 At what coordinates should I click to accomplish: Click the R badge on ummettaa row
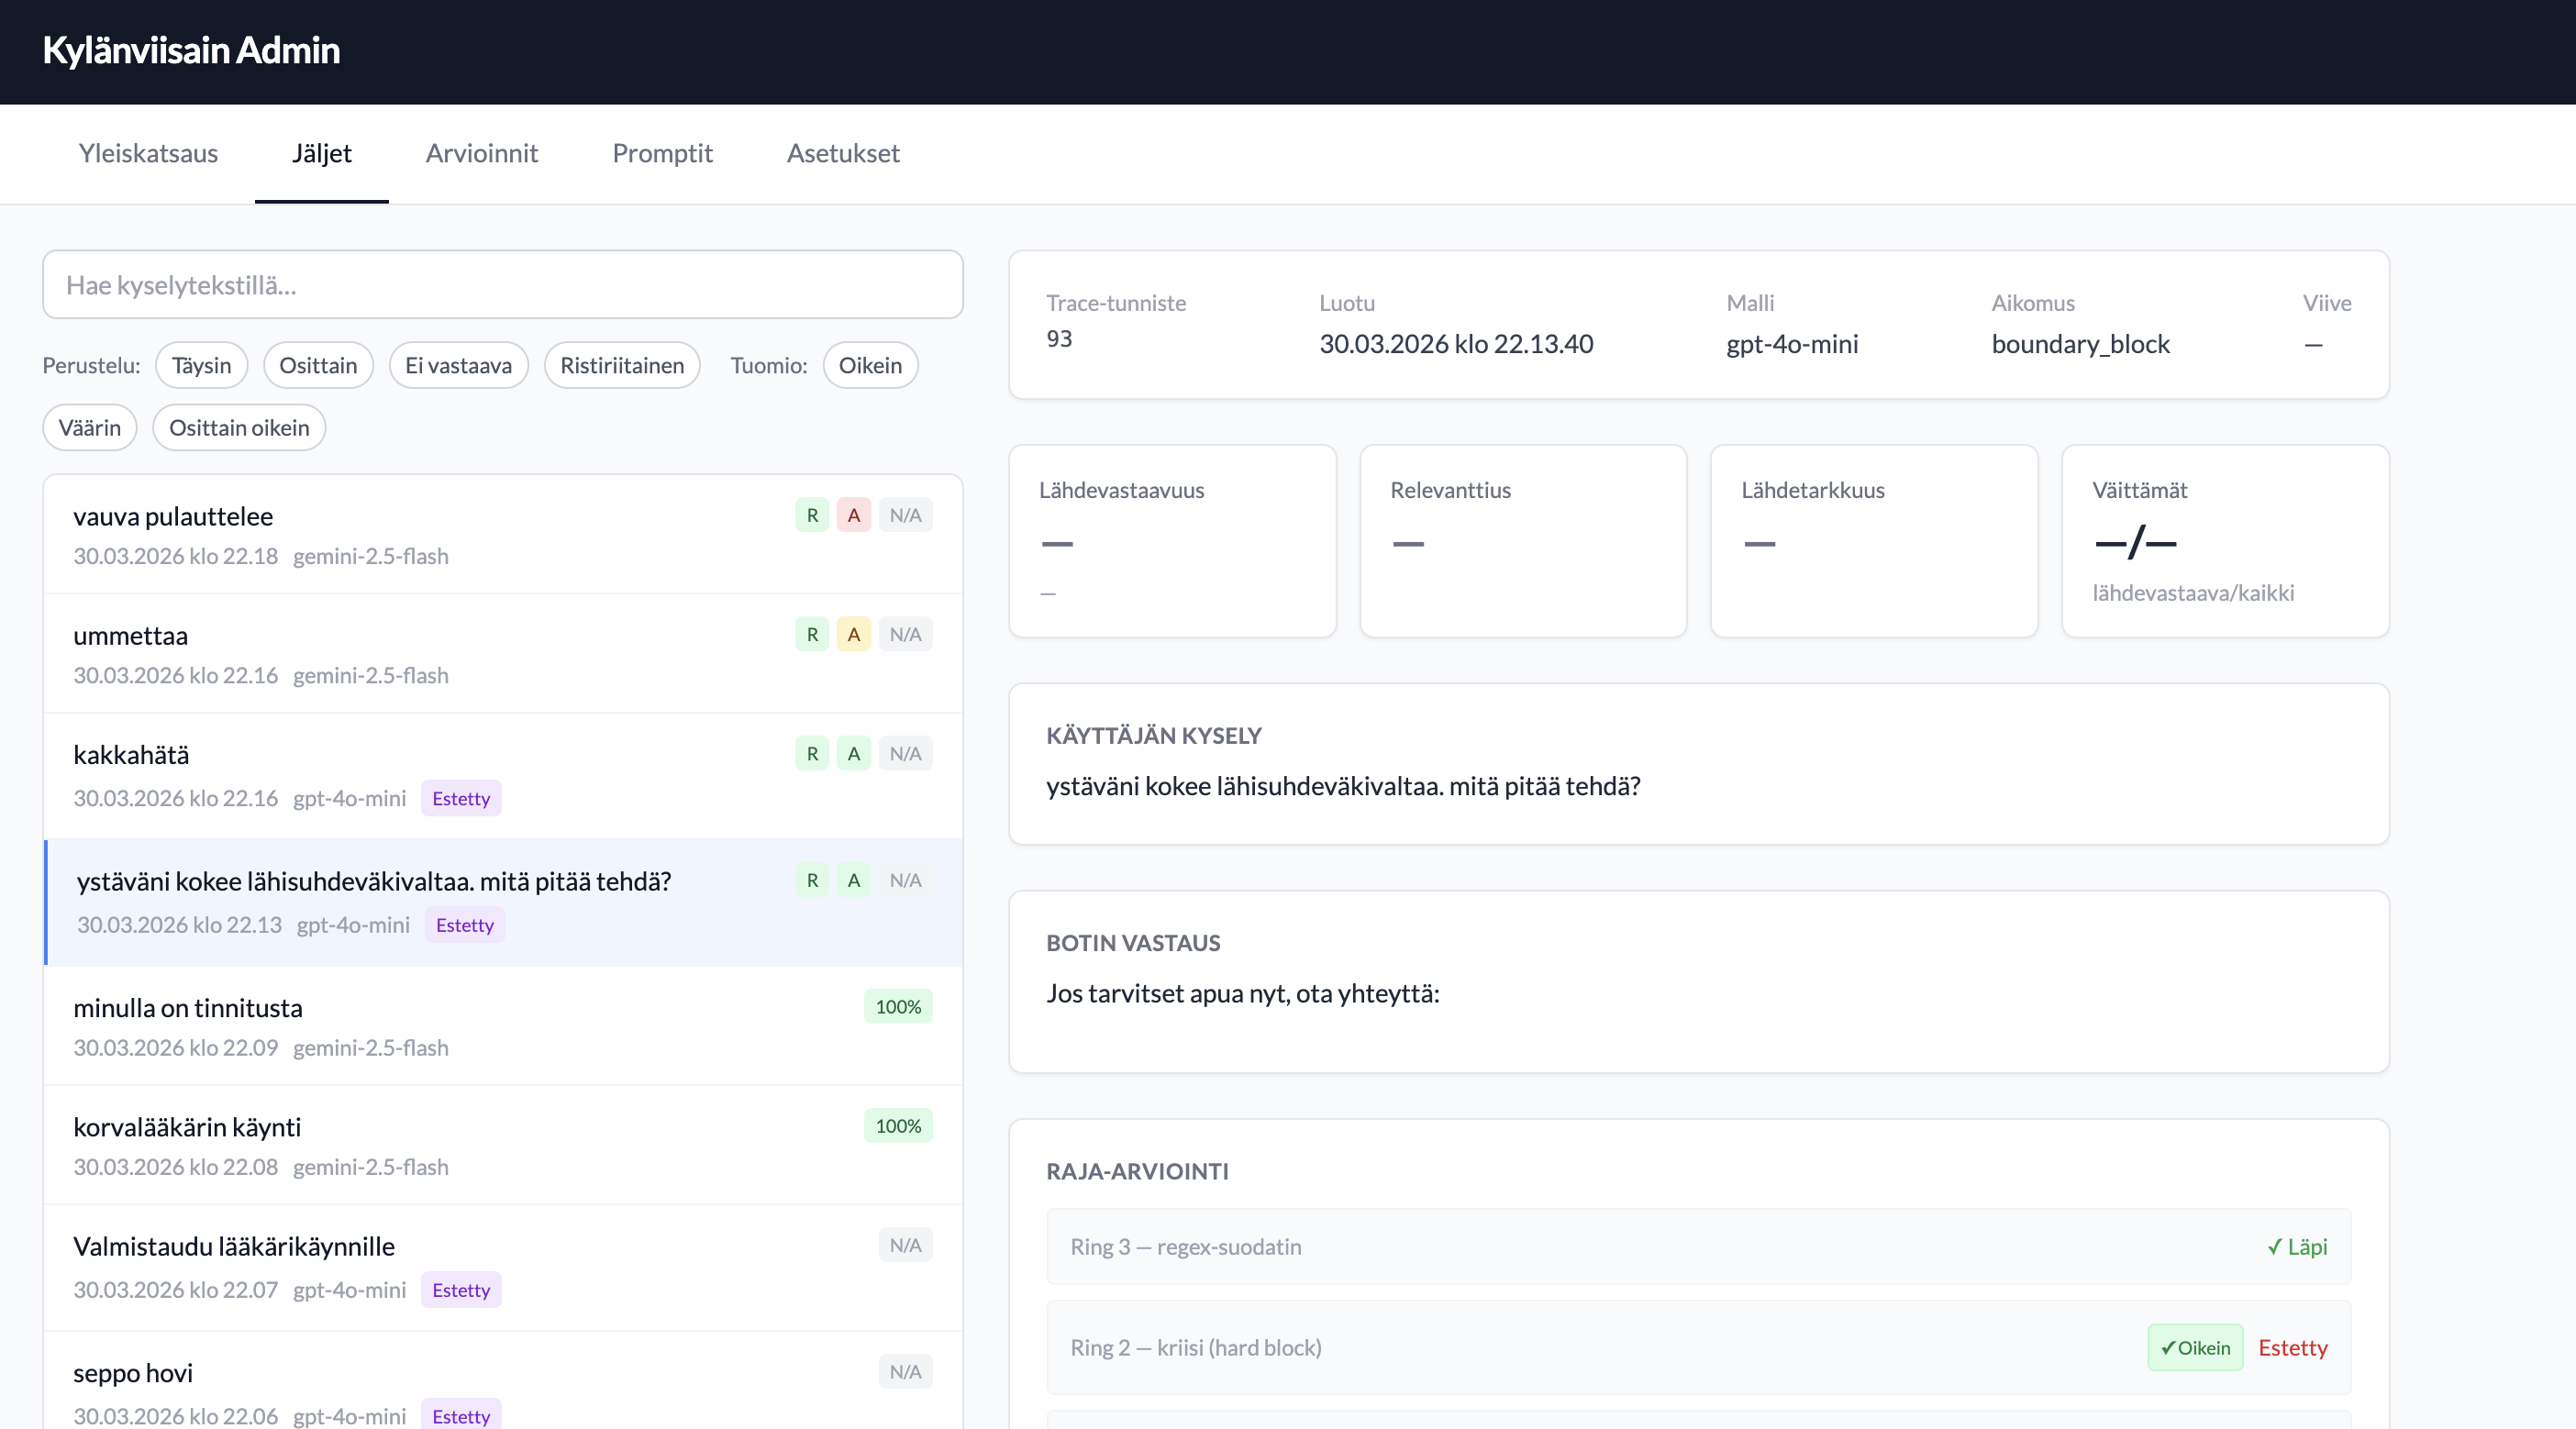point(812,634)
